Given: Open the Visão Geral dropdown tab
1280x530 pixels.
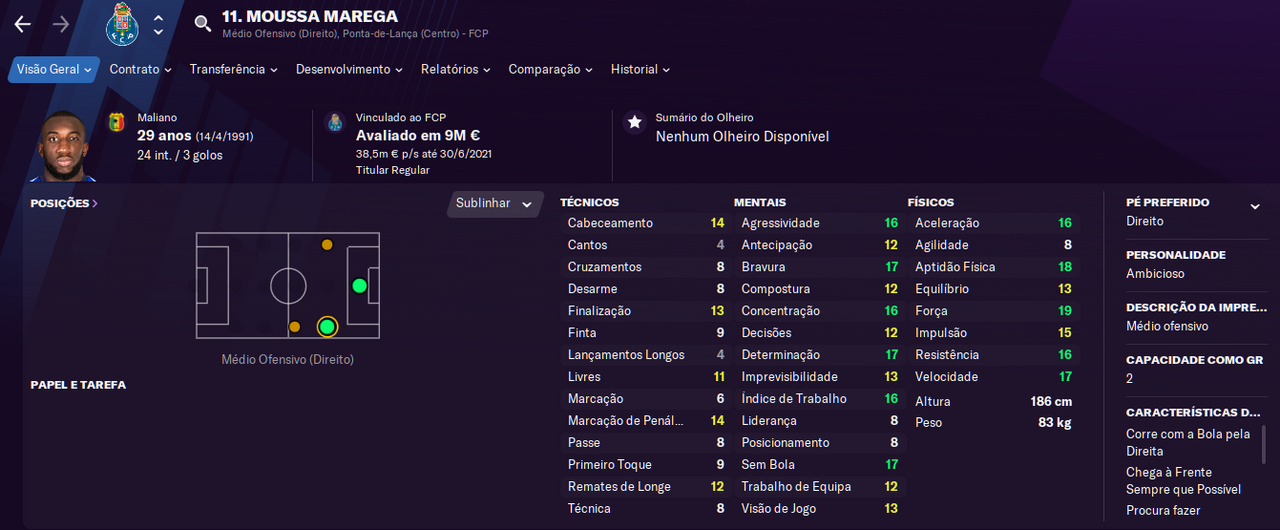Looking at the screenshot, I should [55, 70].
